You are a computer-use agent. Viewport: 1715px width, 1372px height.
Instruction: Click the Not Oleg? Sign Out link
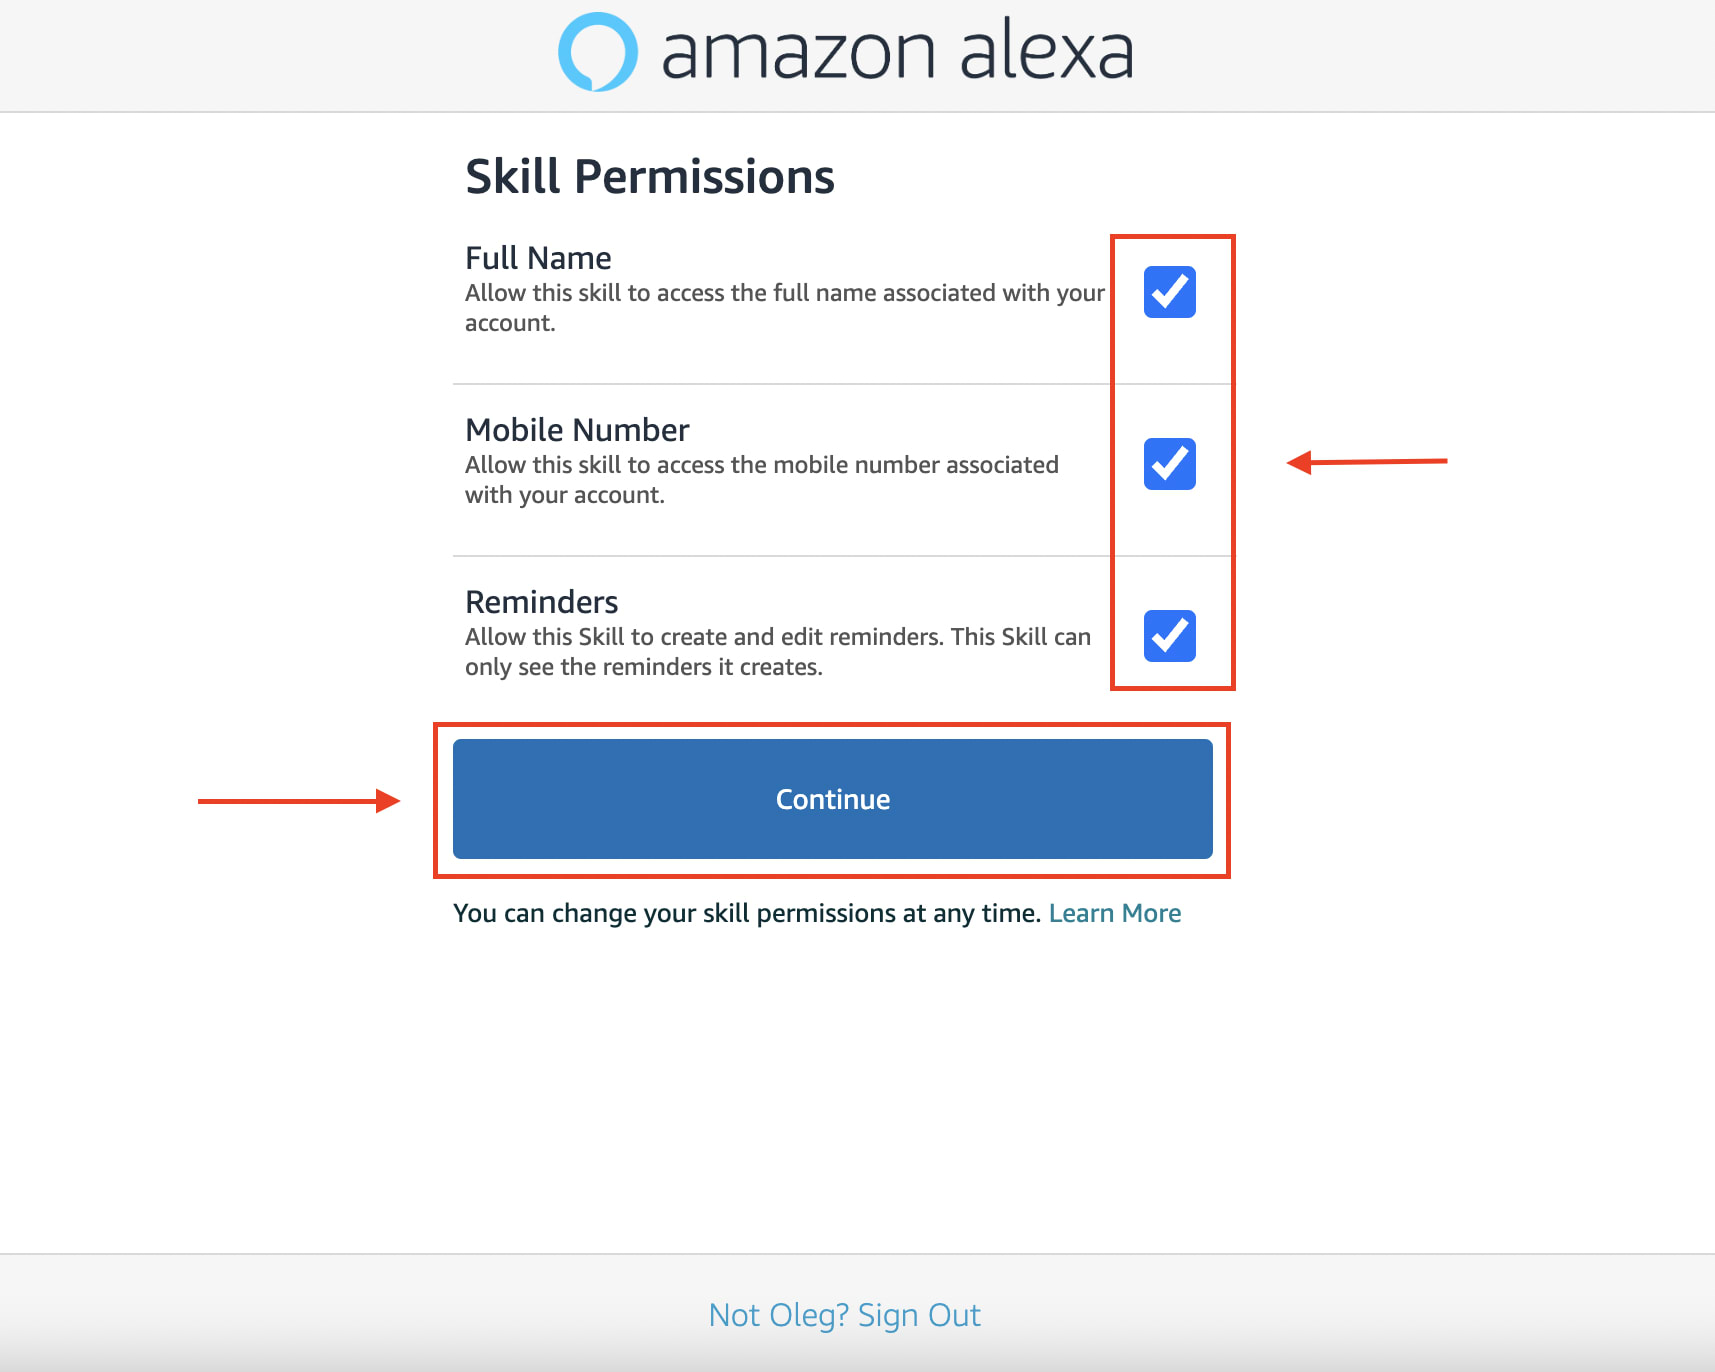[844, 1315]
